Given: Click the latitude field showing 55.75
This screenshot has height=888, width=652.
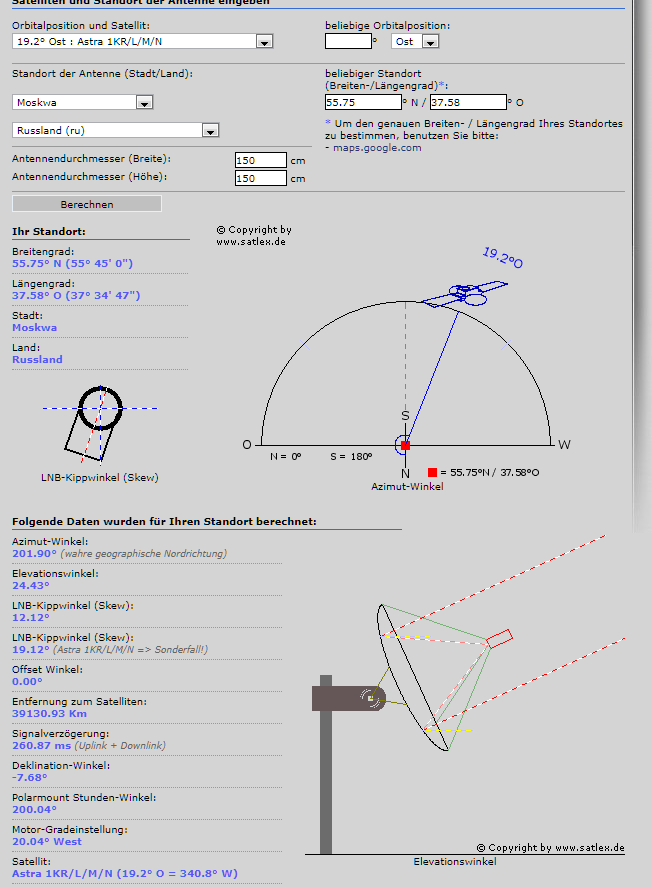Looking at the screenshot, I should click(x=363, y=103).
